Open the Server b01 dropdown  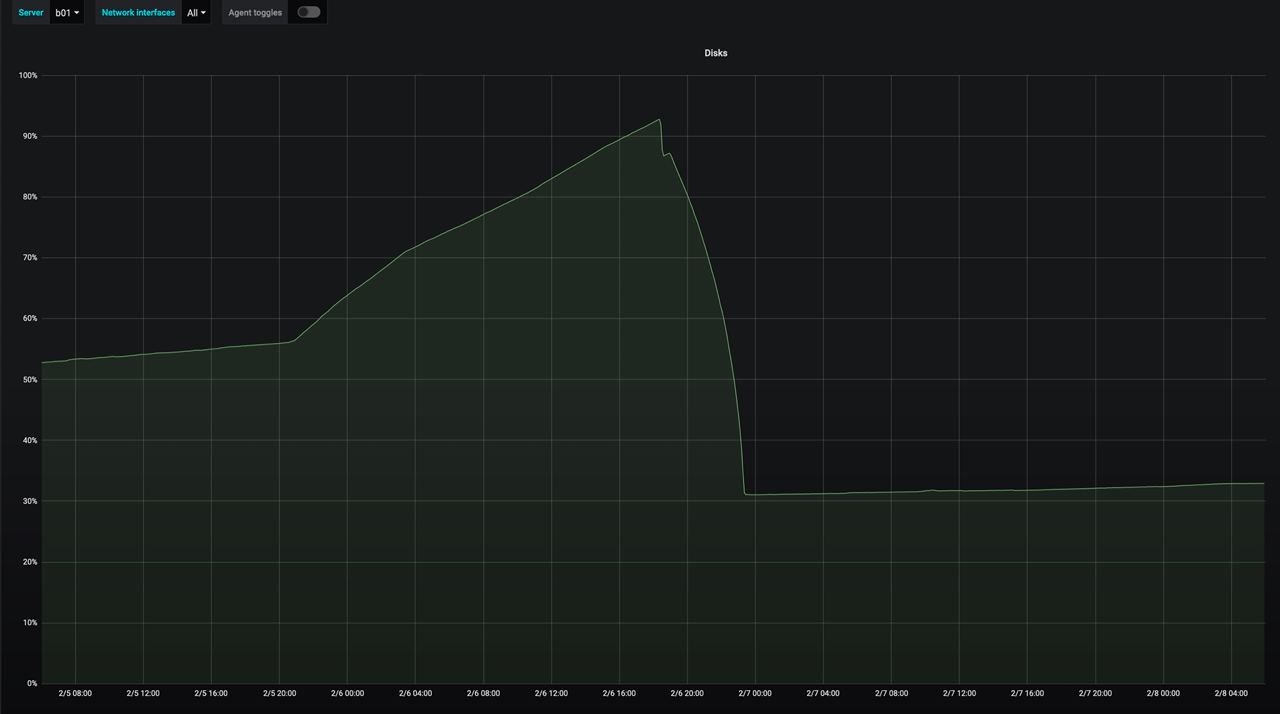coord(67,13)
